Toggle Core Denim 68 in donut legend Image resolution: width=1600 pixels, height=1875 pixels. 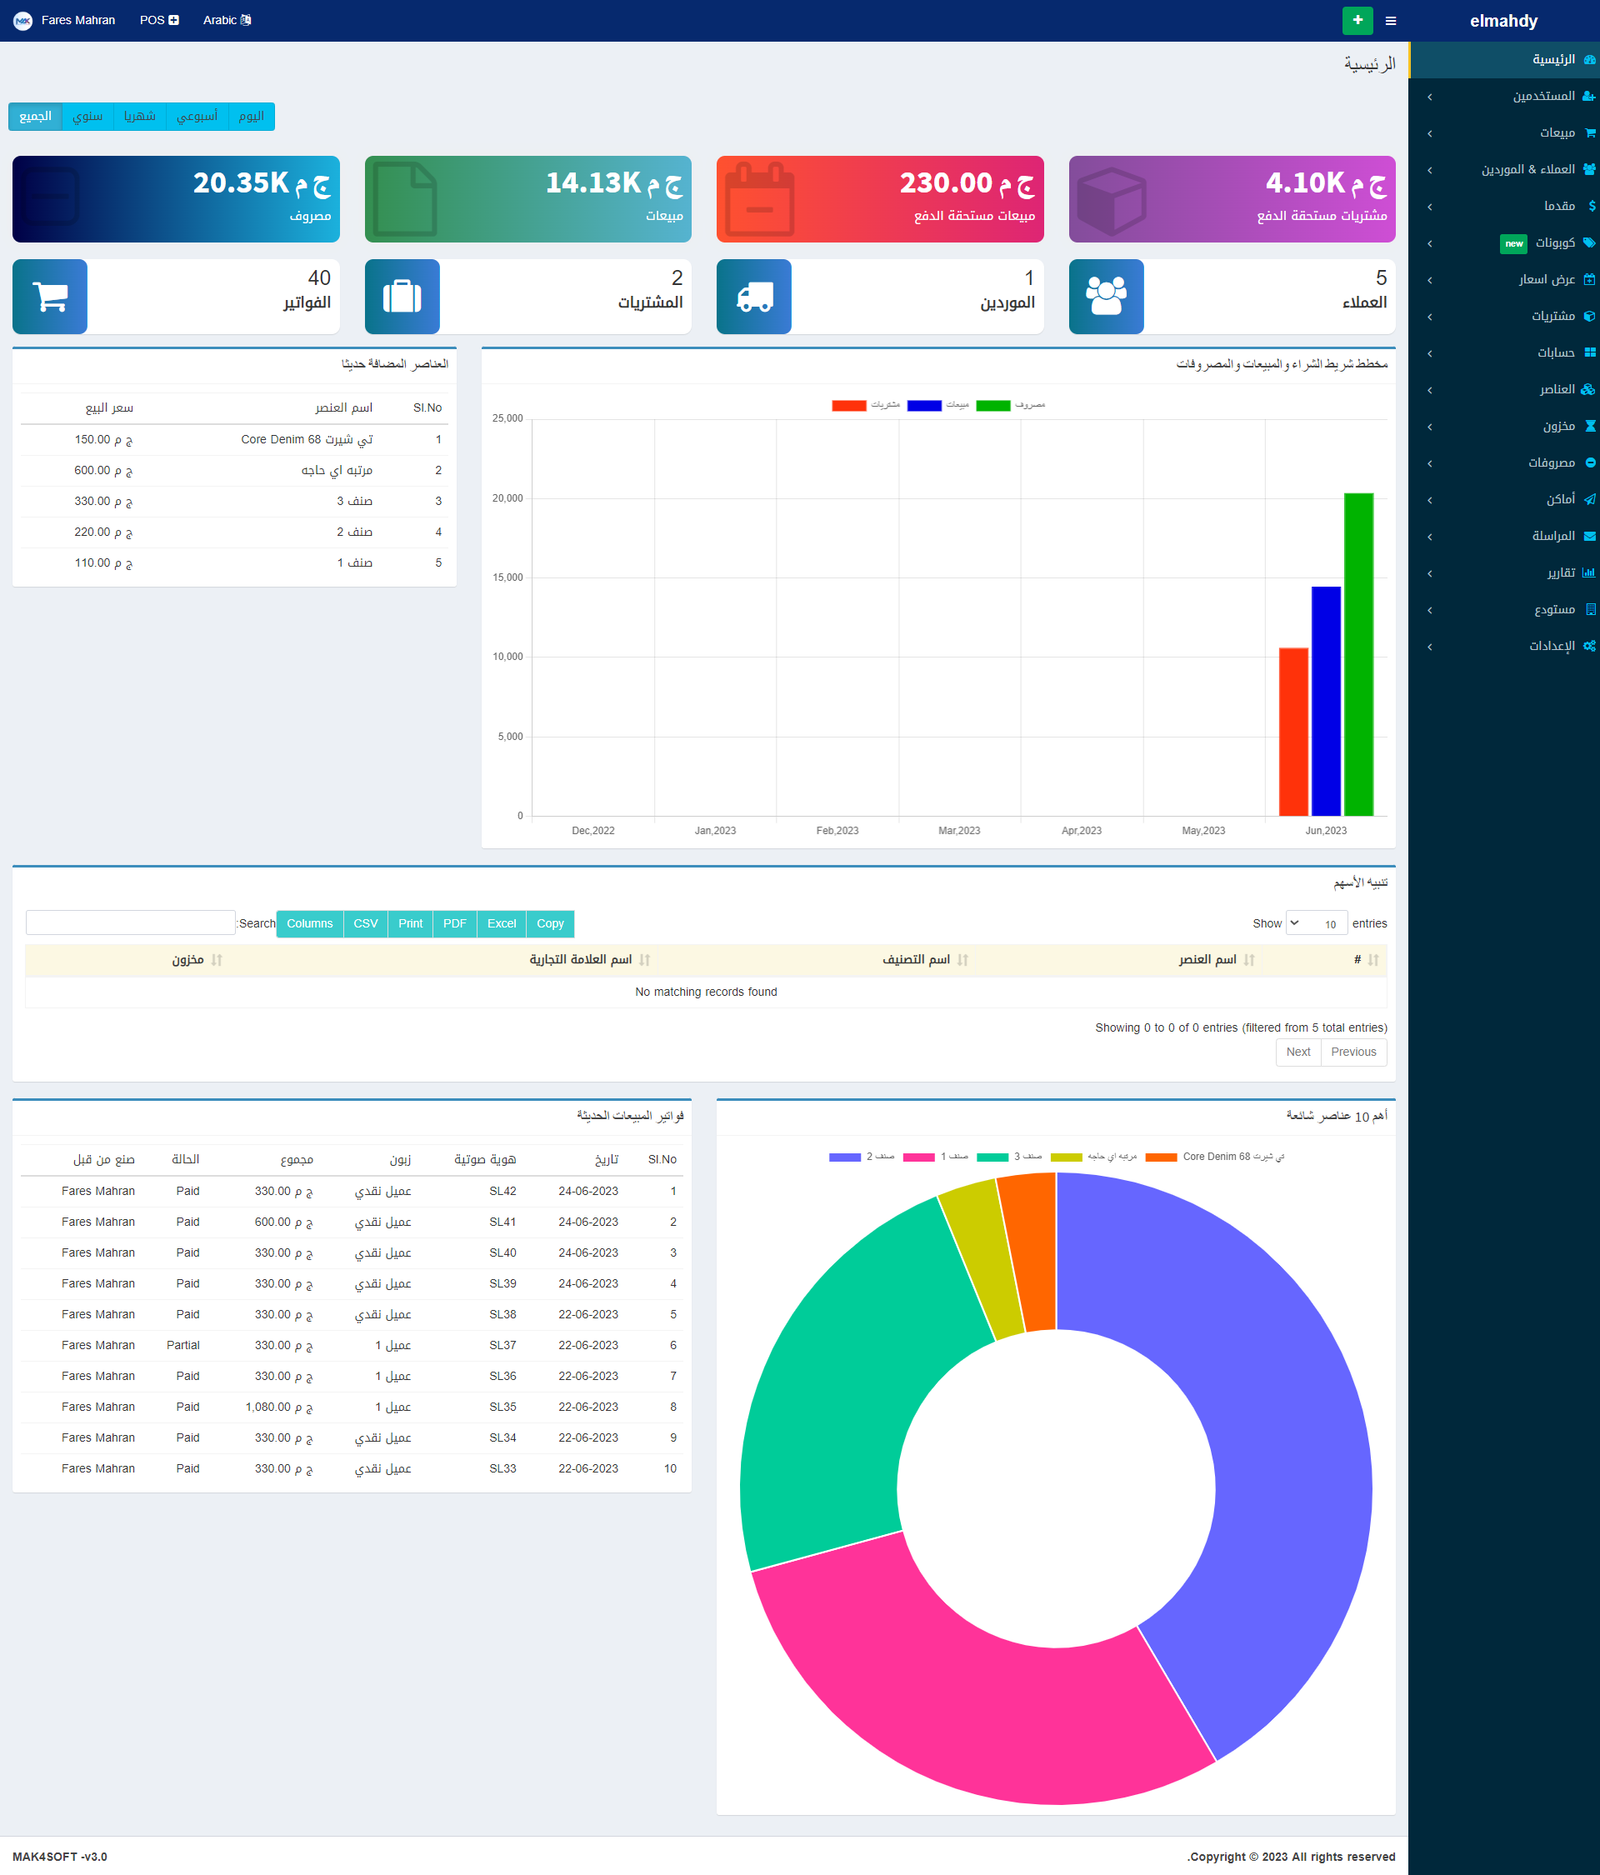[x=1161, y=1157]
